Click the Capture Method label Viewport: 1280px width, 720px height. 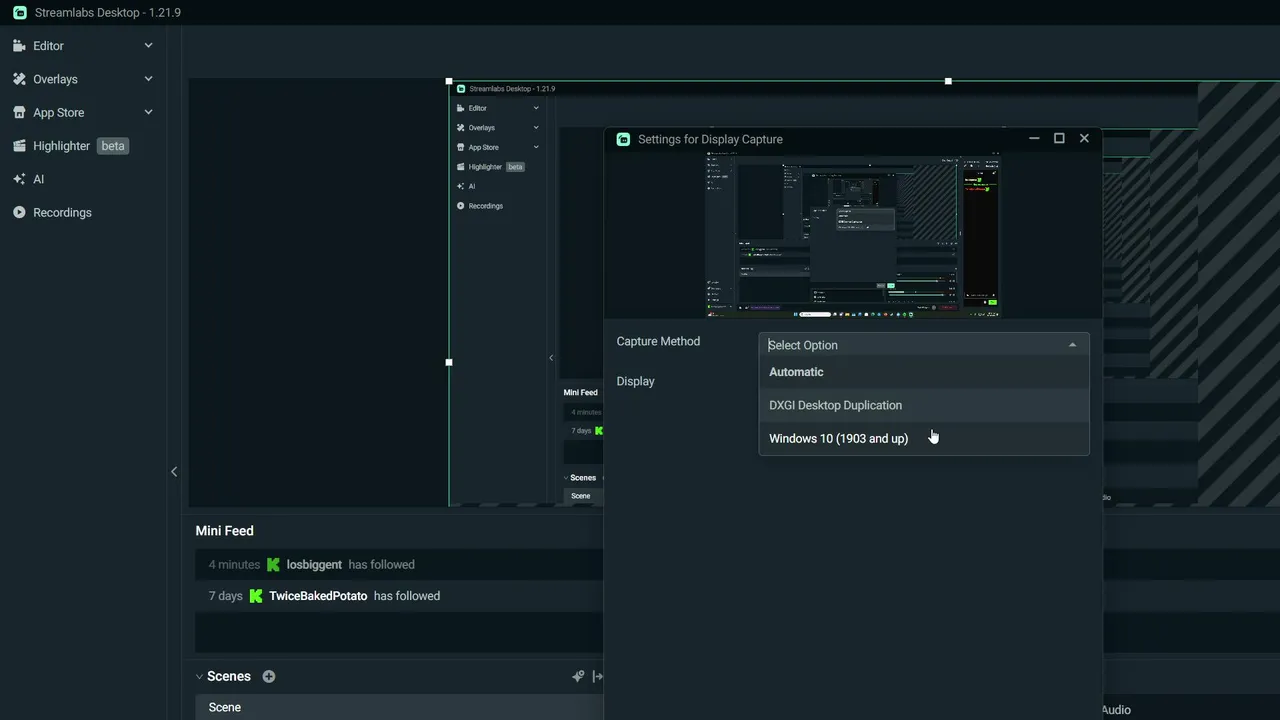(x=658, y=341)
